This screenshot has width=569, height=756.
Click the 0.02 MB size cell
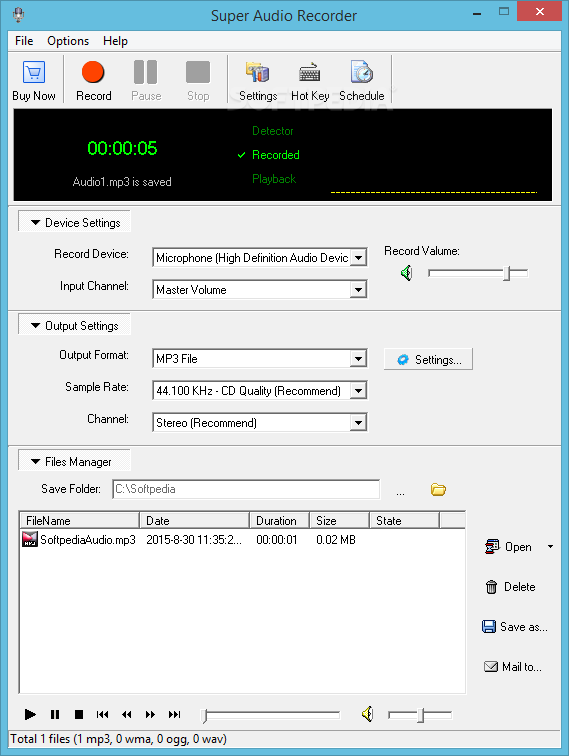coord(336,540)
